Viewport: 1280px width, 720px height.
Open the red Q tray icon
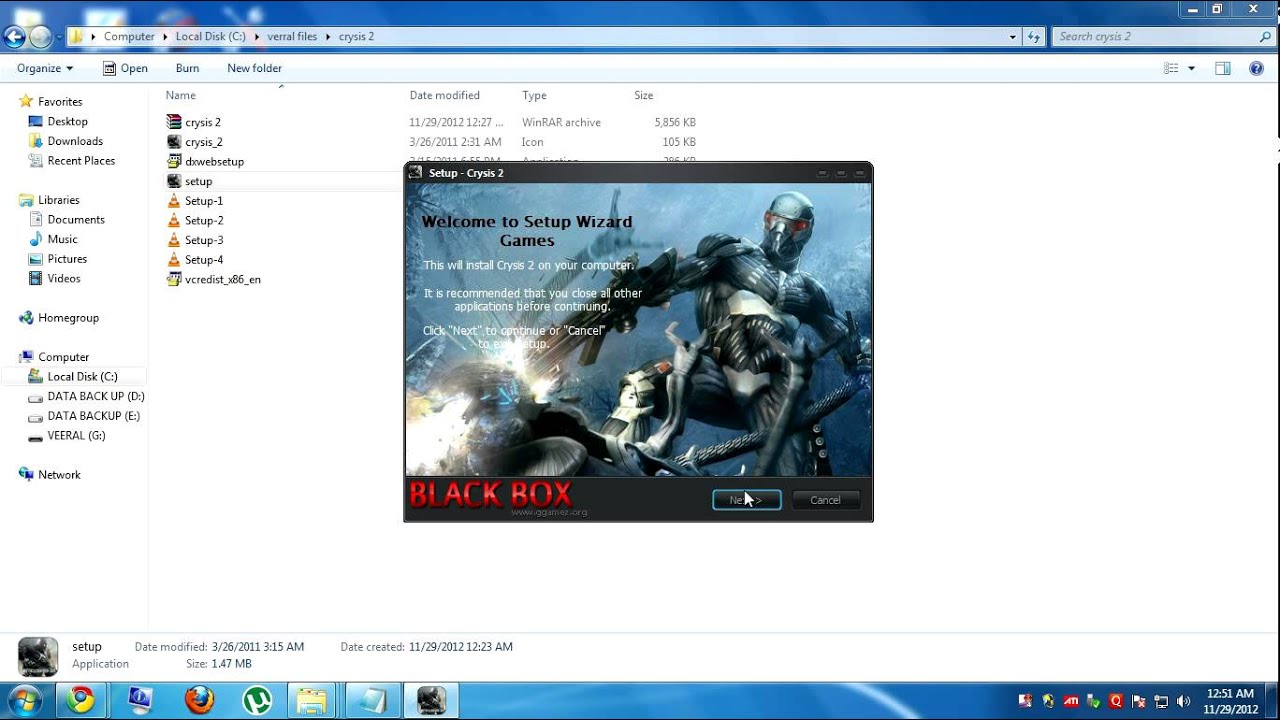[1116, 701]
